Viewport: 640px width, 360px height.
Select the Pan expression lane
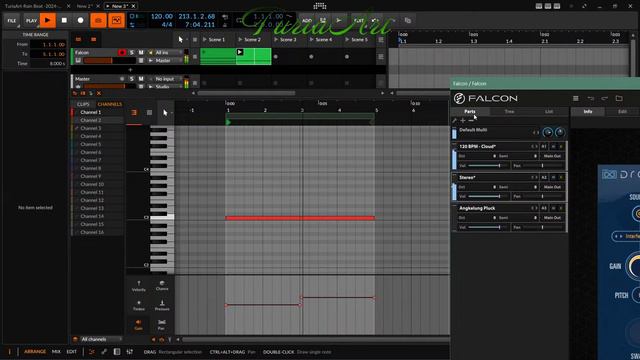(162, 325)
